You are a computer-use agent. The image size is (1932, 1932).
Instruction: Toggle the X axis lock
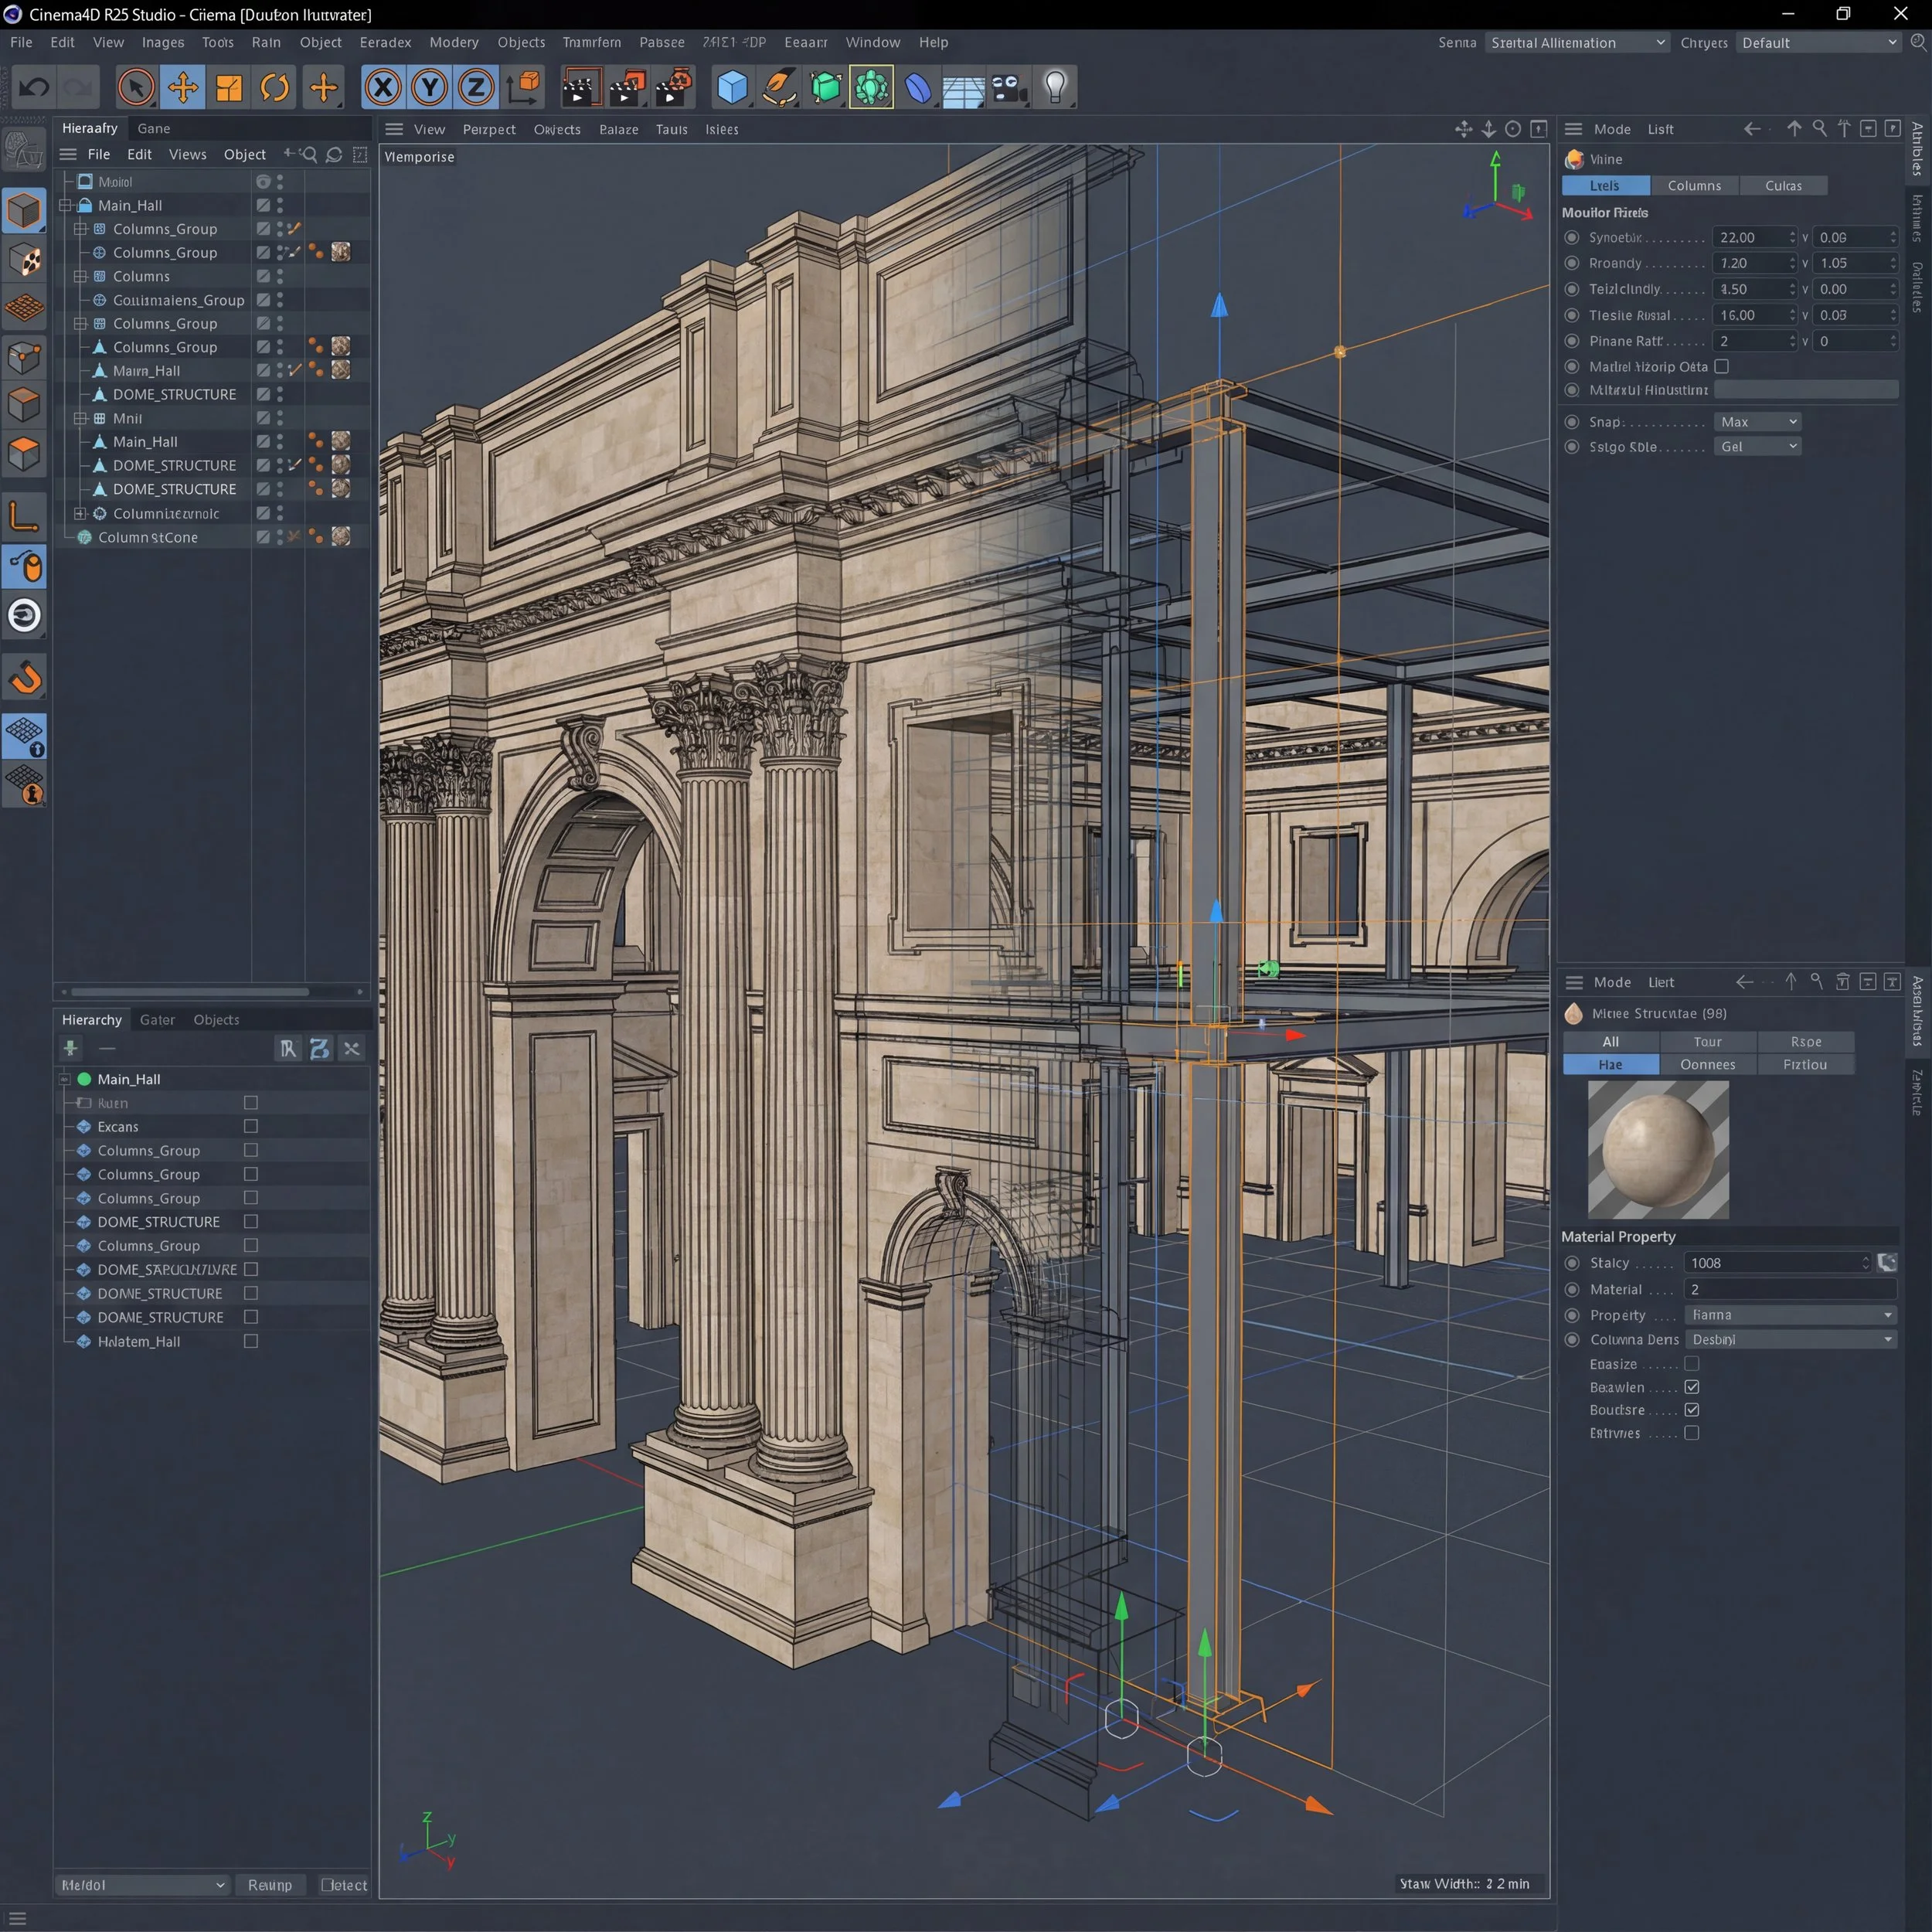tap(383, 88)
